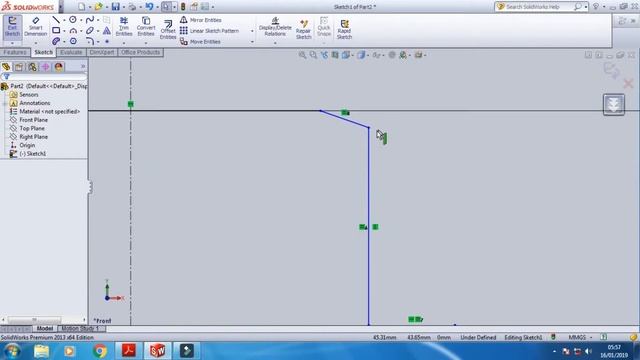Expand Linear Sketch Pattern dropdown arrow
Image resolution: width=640 pixels, height=360 pixels.
point(252,31)
